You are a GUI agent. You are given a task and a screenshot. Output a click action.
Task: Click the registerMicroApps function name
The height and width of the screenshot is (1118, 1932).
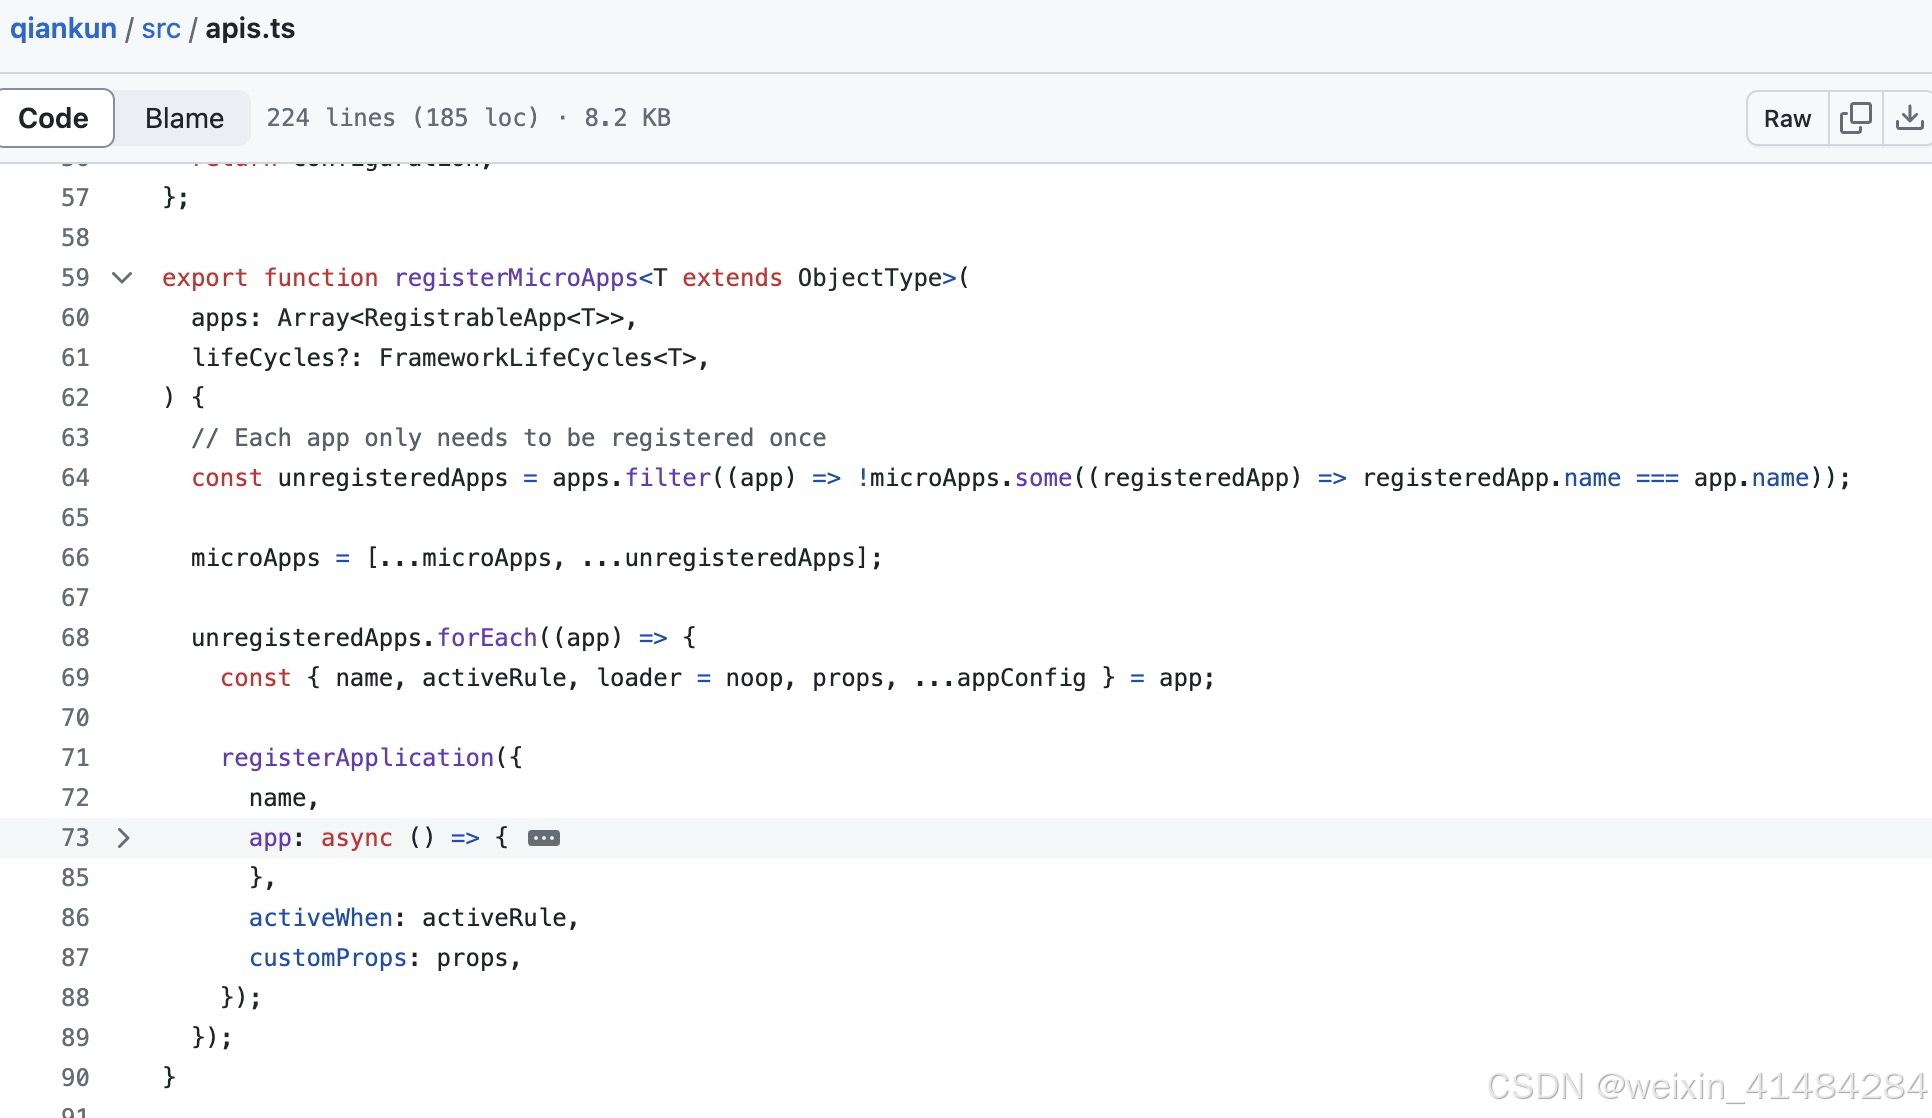[x=516, y=278]
